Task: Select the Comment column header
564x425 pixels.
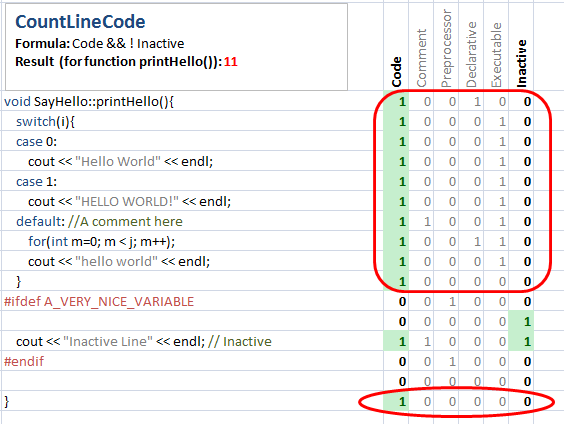Action: click(x=421, y=58)
